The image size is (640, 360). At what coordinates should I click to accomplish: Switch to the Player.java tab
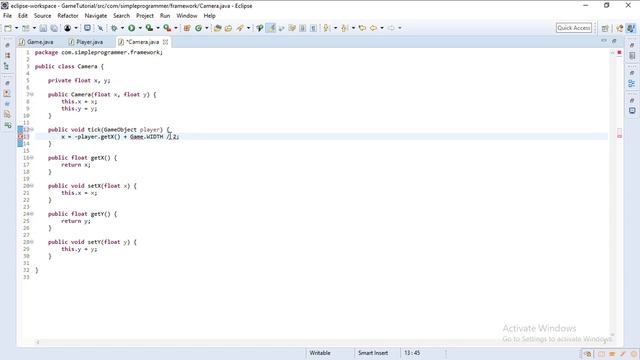86,42
